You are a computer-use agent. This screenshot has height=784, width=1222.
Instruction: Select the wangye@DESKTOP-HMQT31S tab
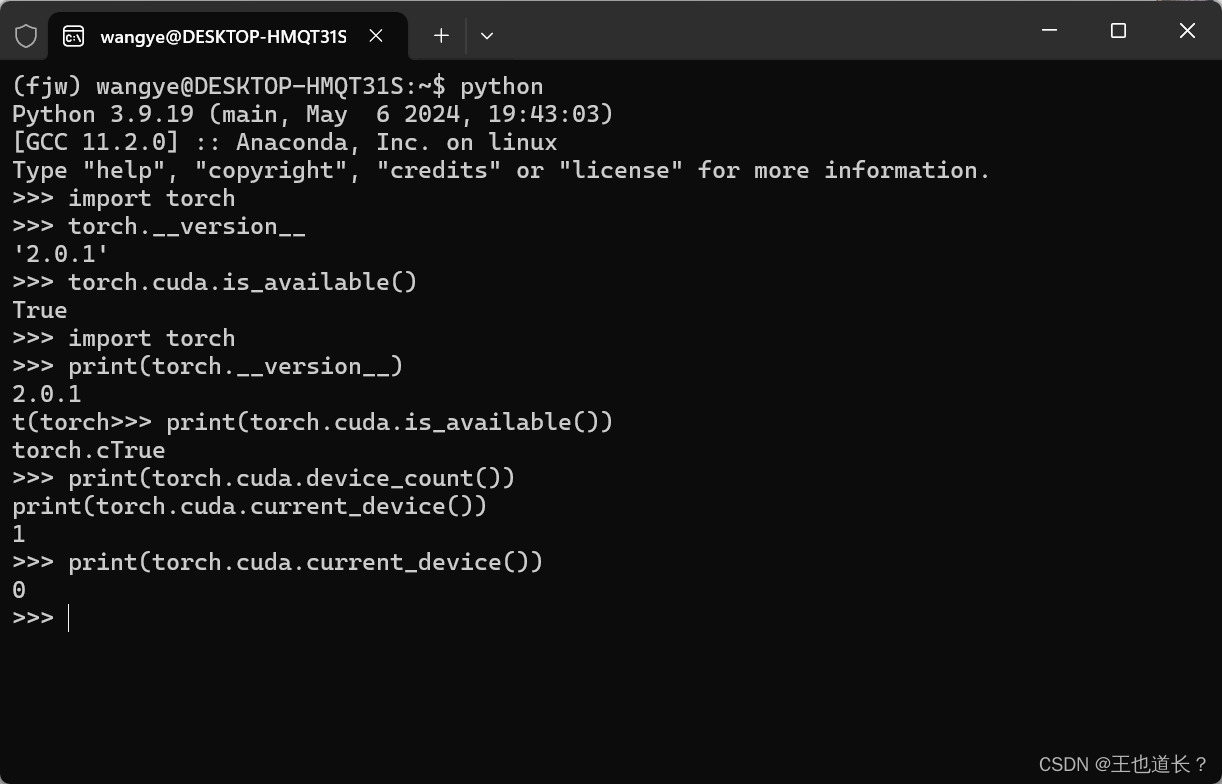coord(222,35)
